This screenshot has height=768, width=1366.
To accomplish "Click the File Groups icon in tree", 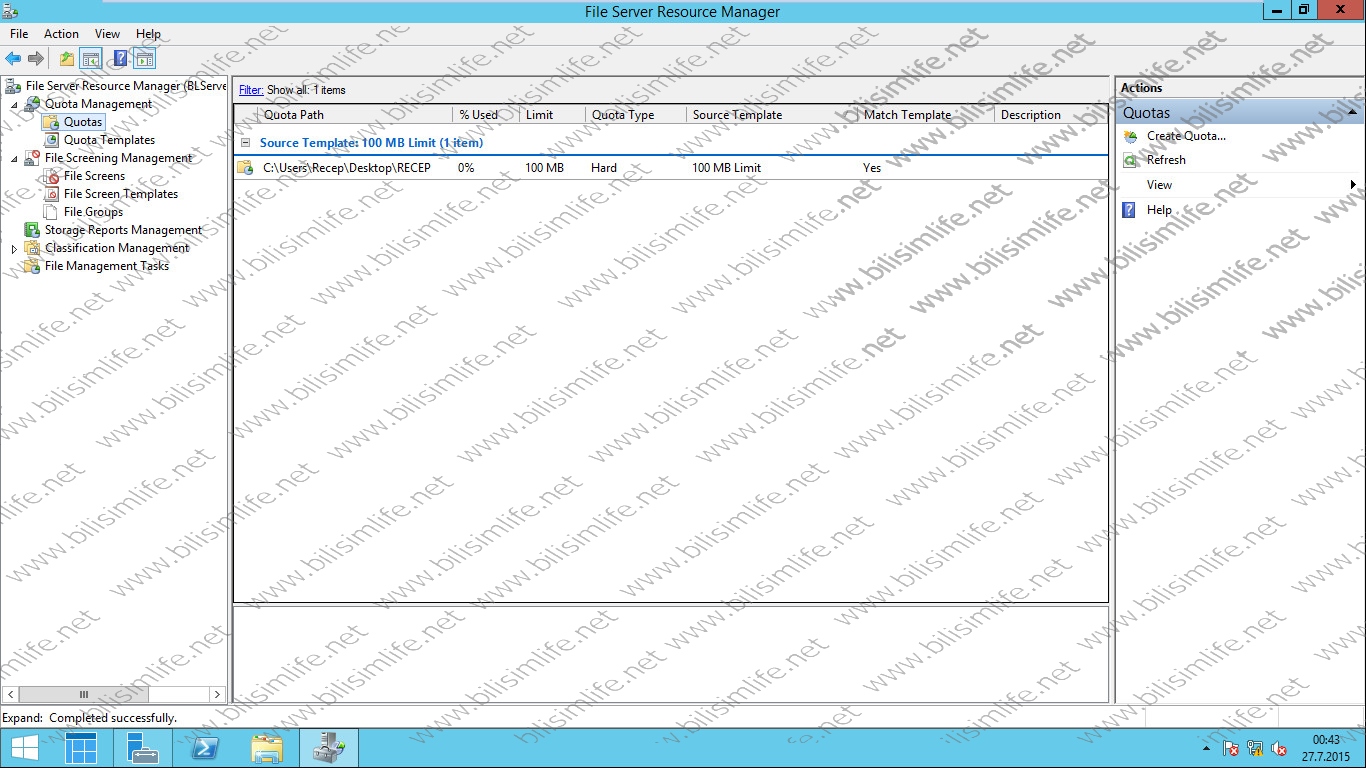I will tap(52, 212).
